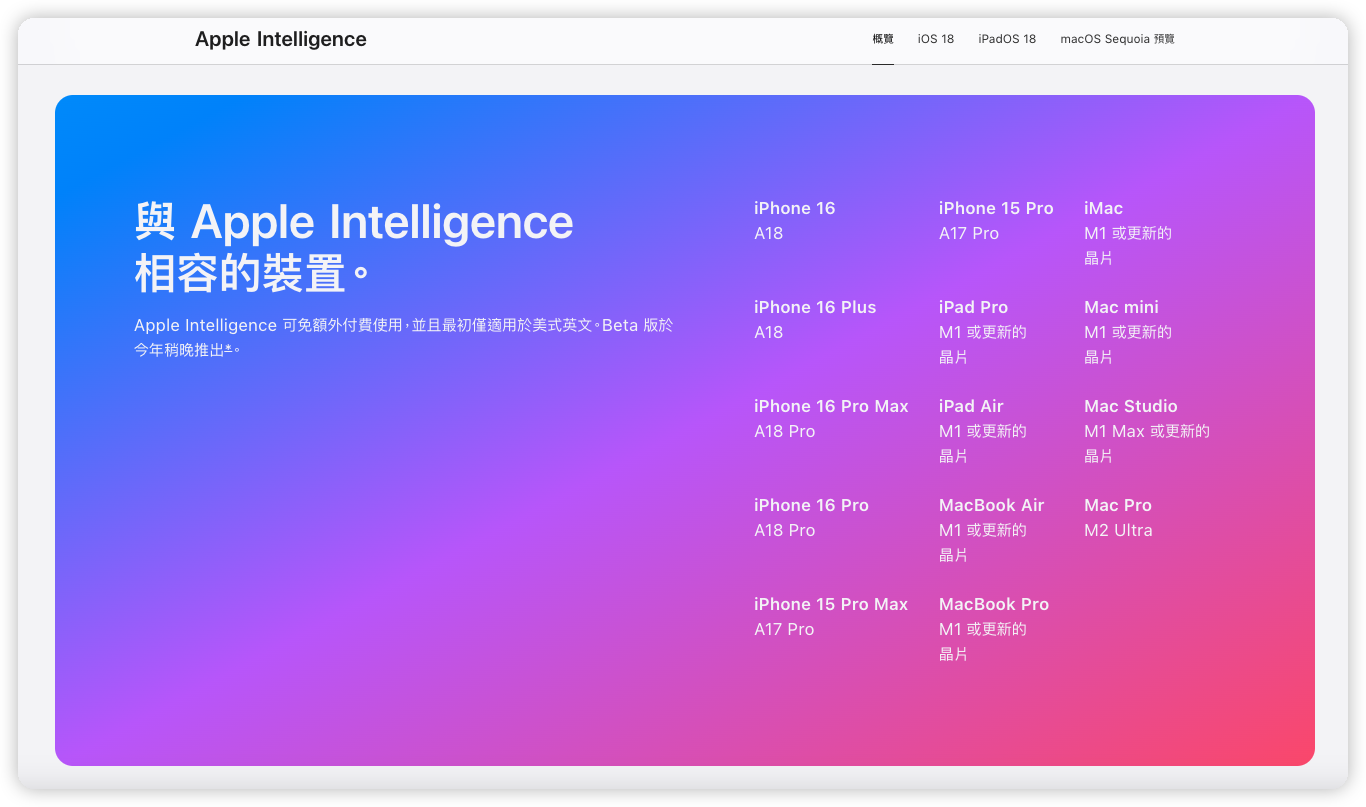Click A18 chip under iPhone 16 Plus

[768, 332]
